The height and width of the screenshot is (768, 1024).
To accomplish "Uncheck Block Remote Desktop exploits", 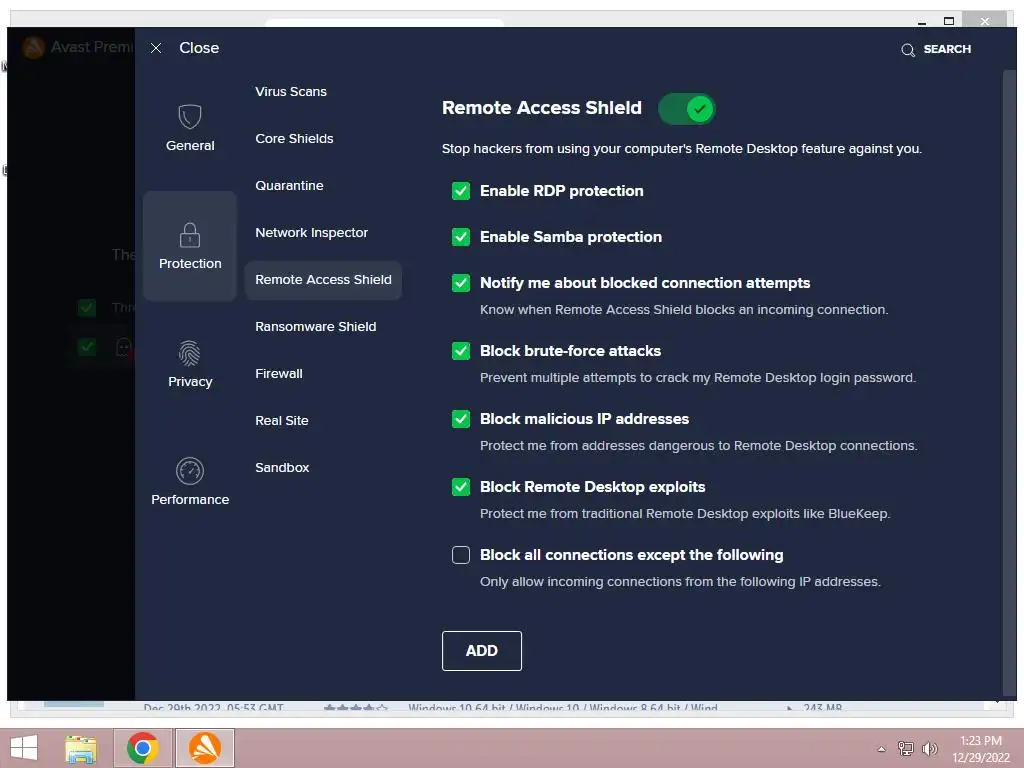I will click(x=460, y=487).
